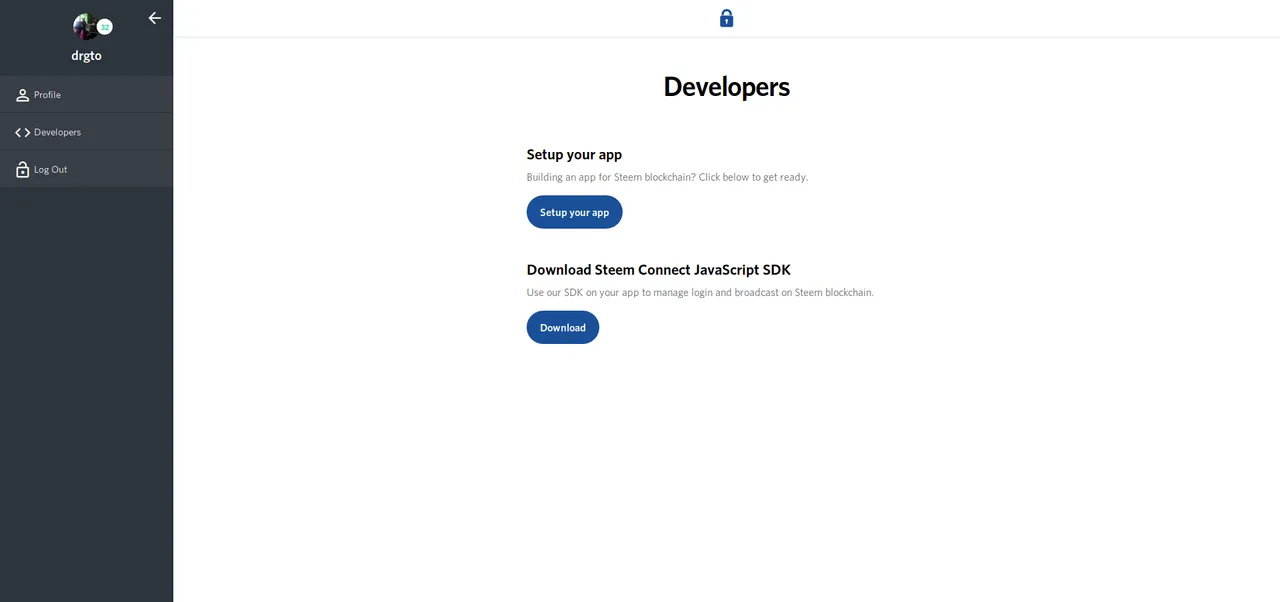The image size is (1280, 602).
Task: Open Profile in the sidebar
Action: point(86,94)
